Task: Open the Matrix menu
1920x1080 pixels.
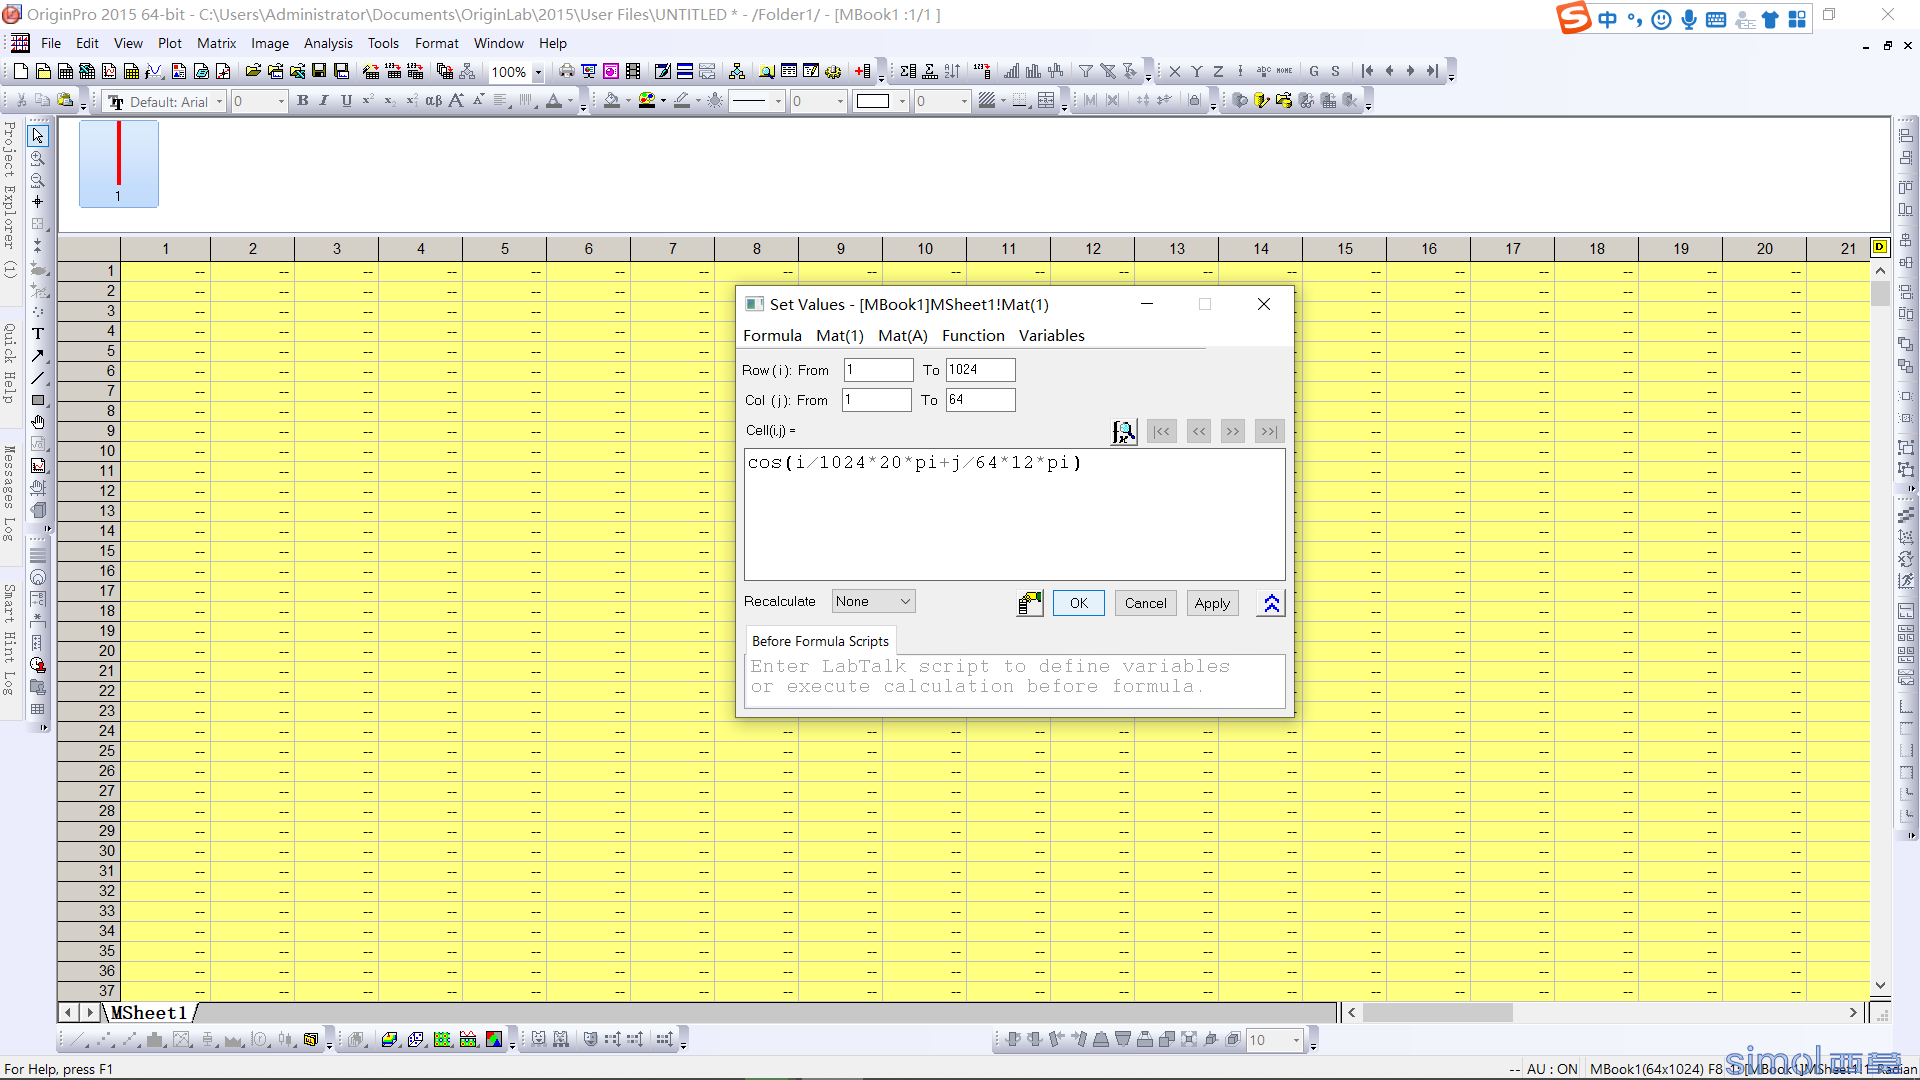Action: coord(216,43)
